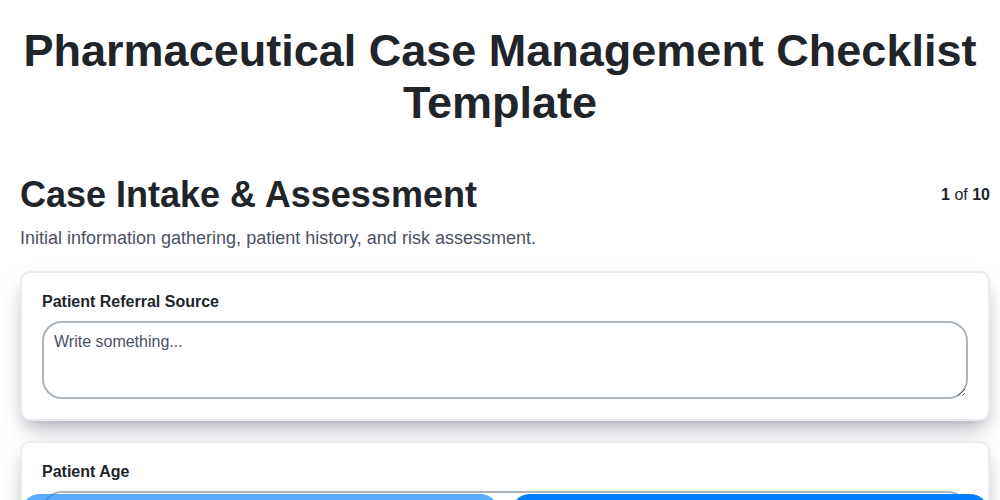Click the light blue button at bottom left
Screen dimensions: 1000x500
coord(258,496)
